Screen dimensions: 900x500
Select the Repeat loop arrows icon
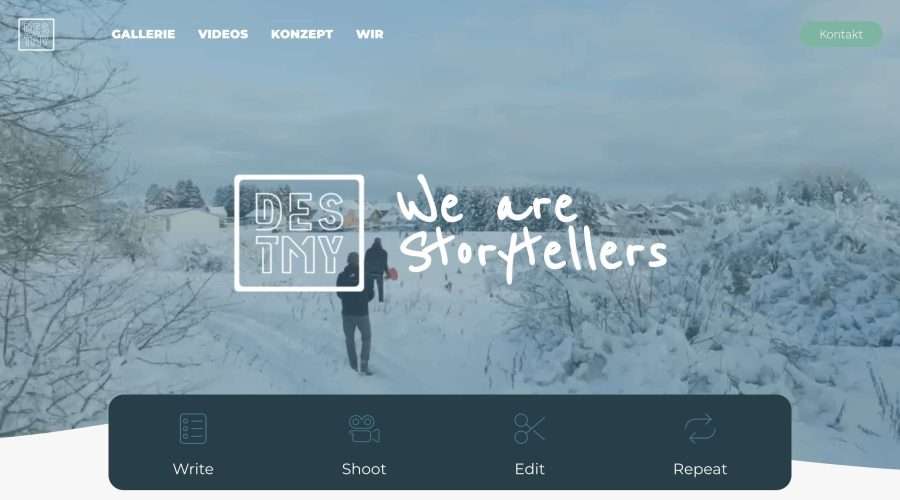point(700,429)
